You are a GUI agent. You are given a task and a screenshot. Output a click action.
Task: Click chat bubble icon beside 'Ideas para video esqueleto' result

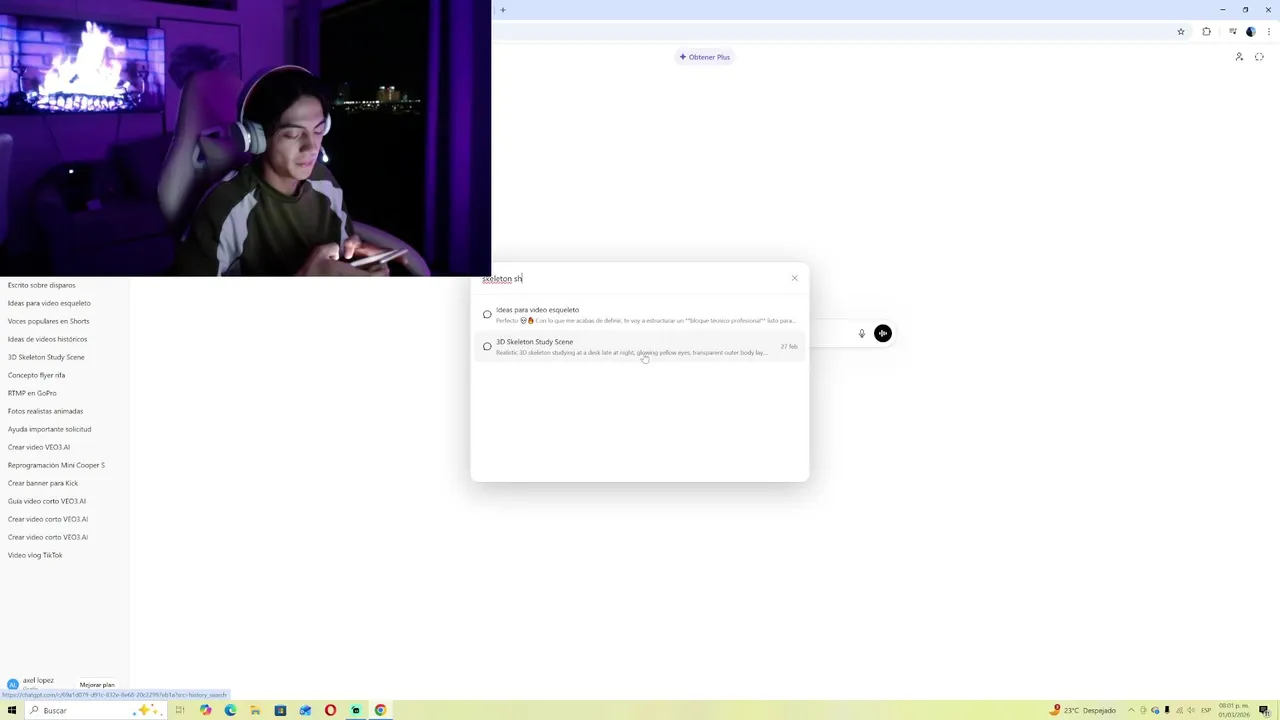(x=487, y=315)
